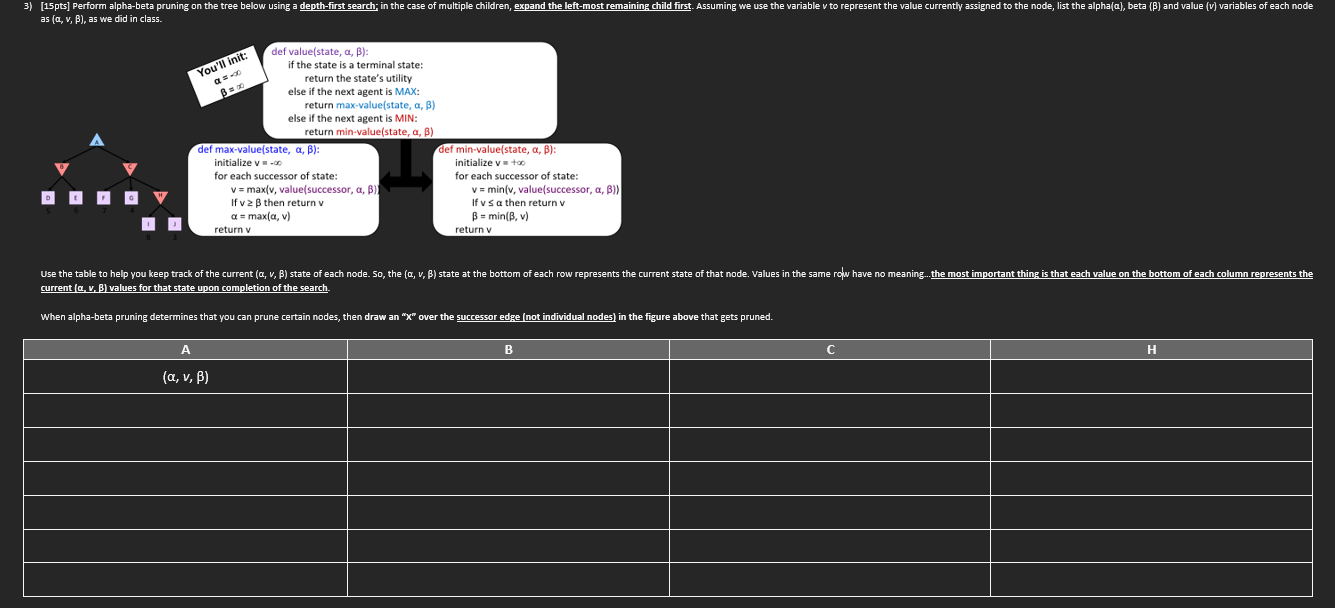Image resolution: width=1335 pixels, height=608 pixels.
Task: Select the column header labeled A
Action: pyautogui.click(x=185, y=349)
